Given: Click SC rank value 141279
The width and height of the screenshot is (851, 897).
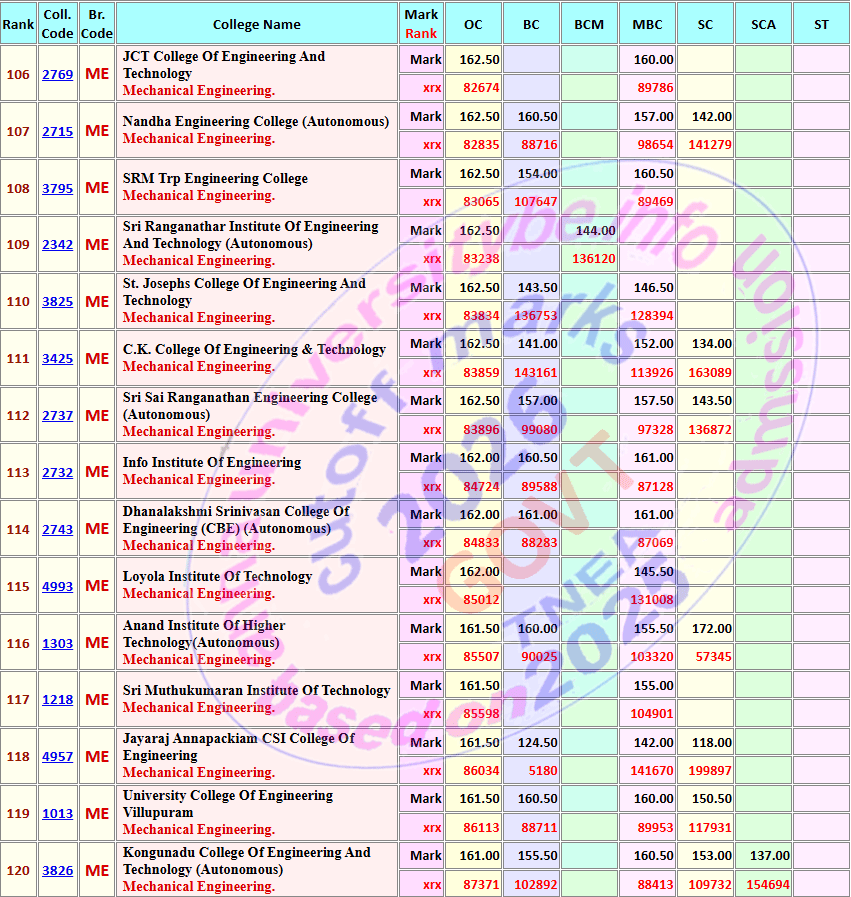Looking at the screenshot, I should [710, 145].
